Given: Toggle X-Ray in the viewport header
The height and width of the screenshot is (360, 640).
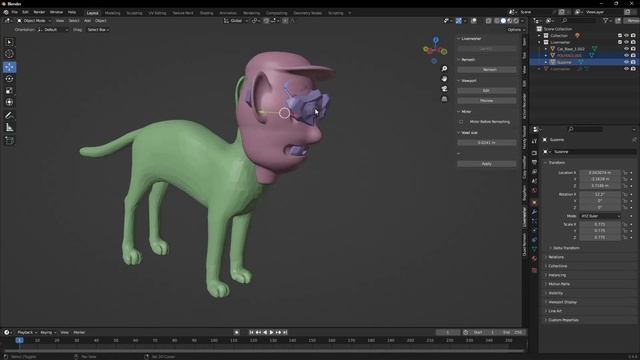Looking at the screenshot, I should pos(488,21).
